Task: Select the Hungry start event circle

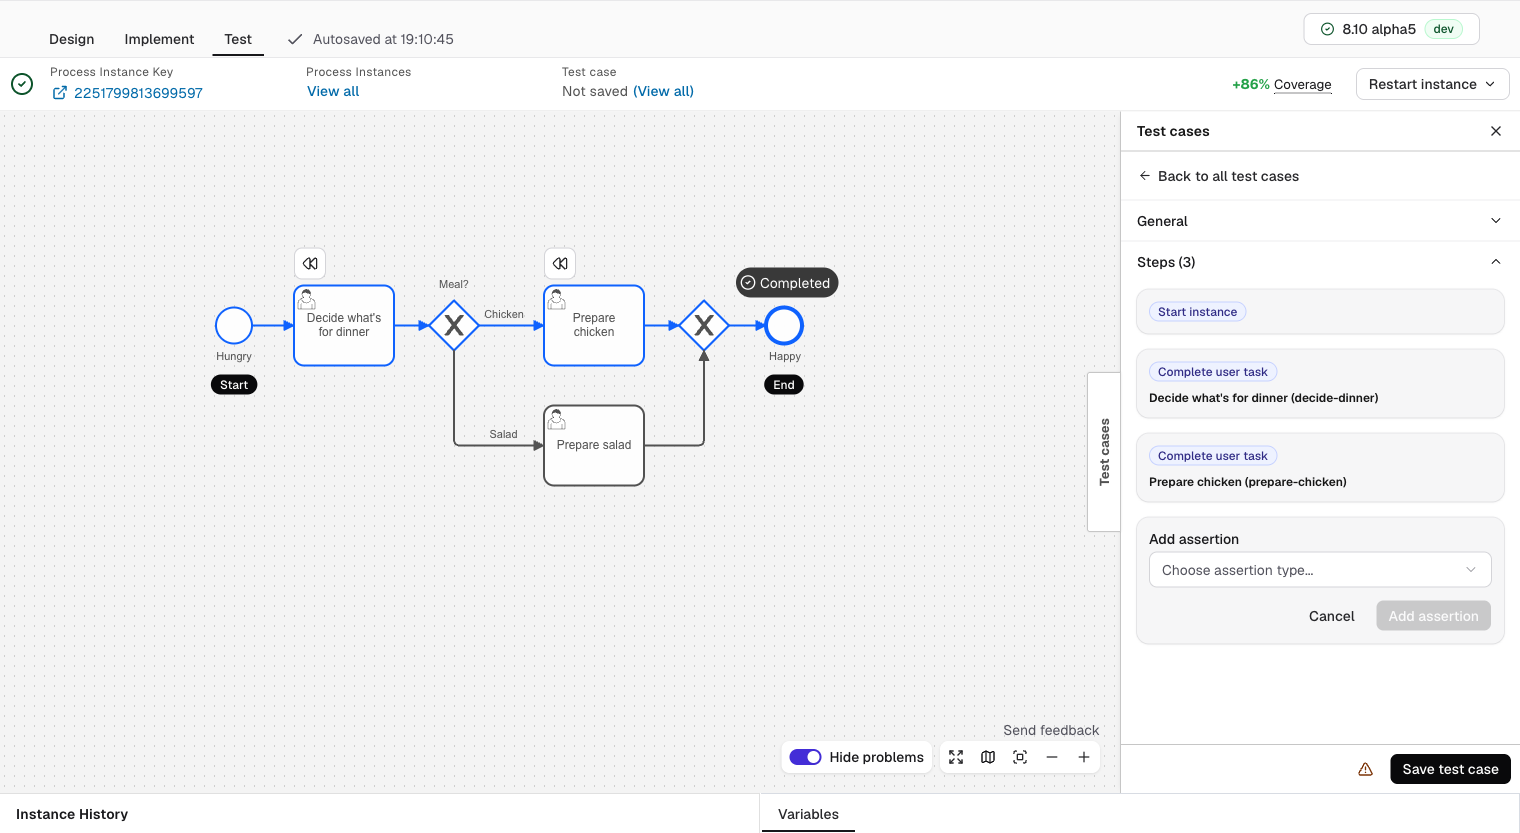Action: (x=234, y=326)
